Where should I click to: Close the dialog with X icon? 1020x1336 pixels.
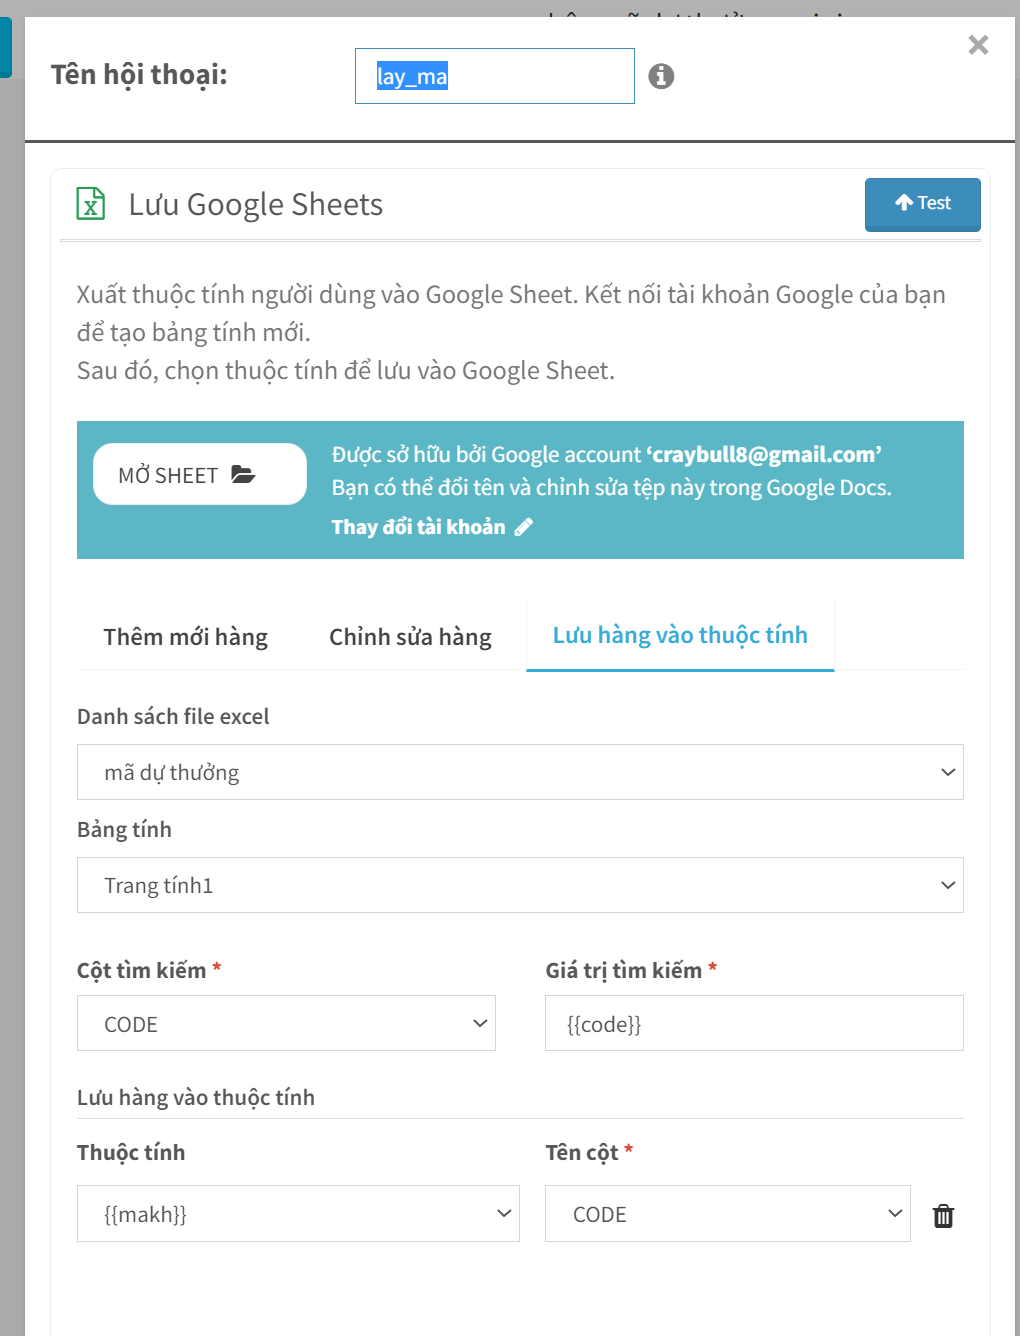pos(978,45)
